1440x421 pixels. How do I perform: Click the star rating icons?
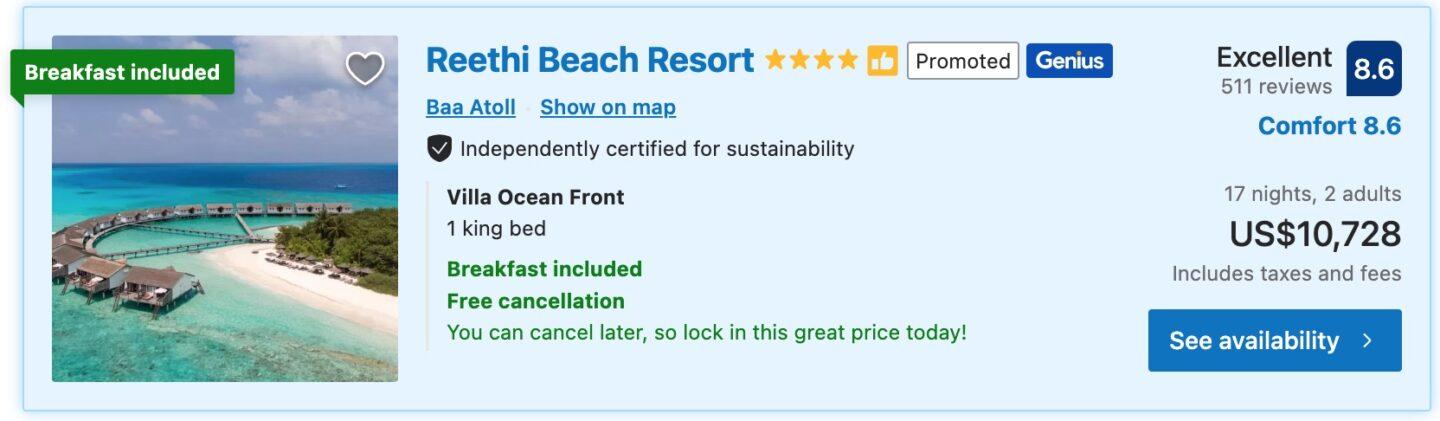pyautogui.click(x=811, y=61)
